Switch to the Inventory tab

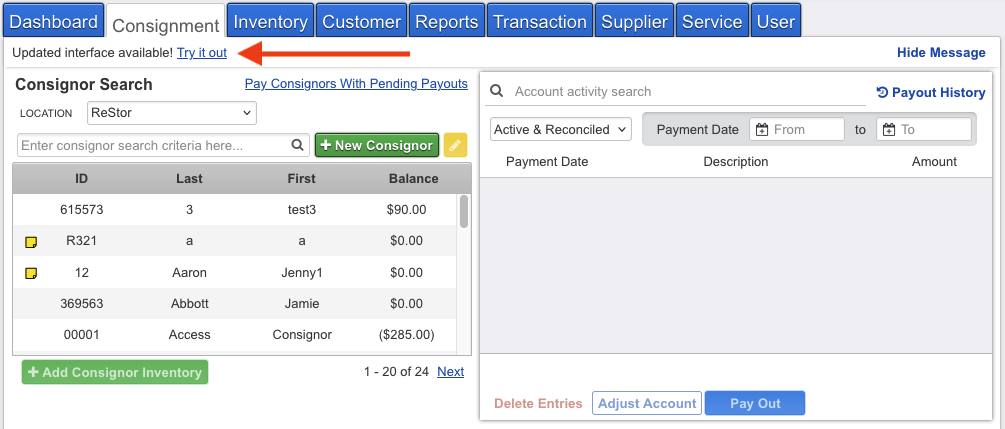point(270,21)
